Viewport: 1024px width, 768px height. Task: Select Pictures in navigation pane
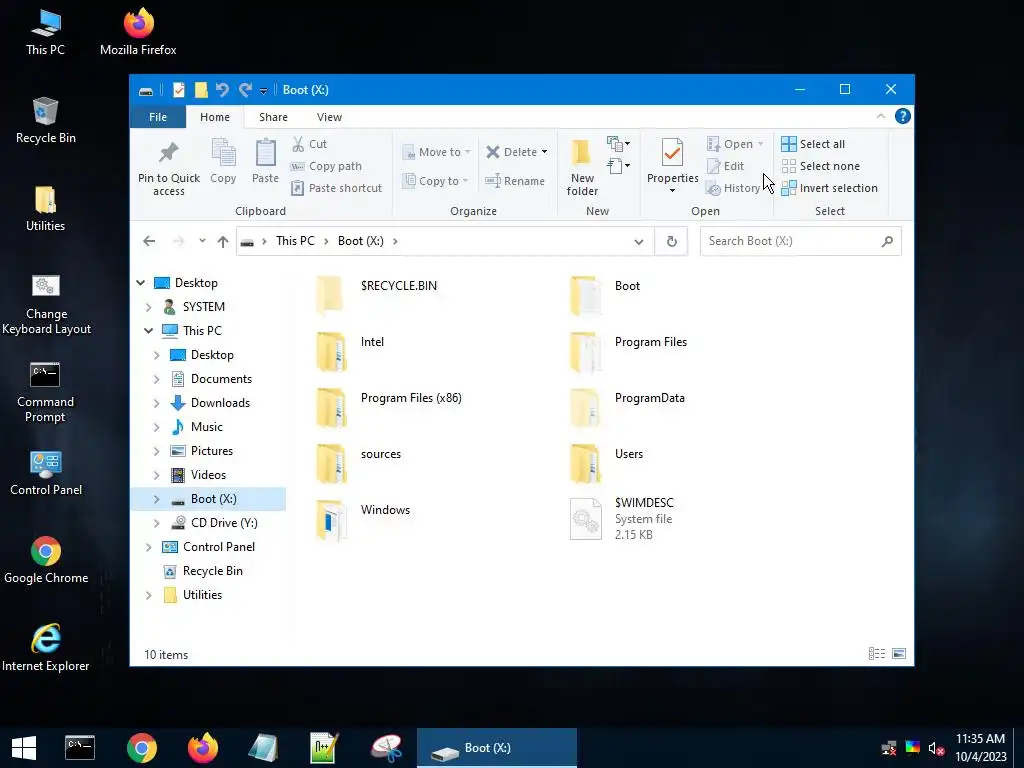212,451
